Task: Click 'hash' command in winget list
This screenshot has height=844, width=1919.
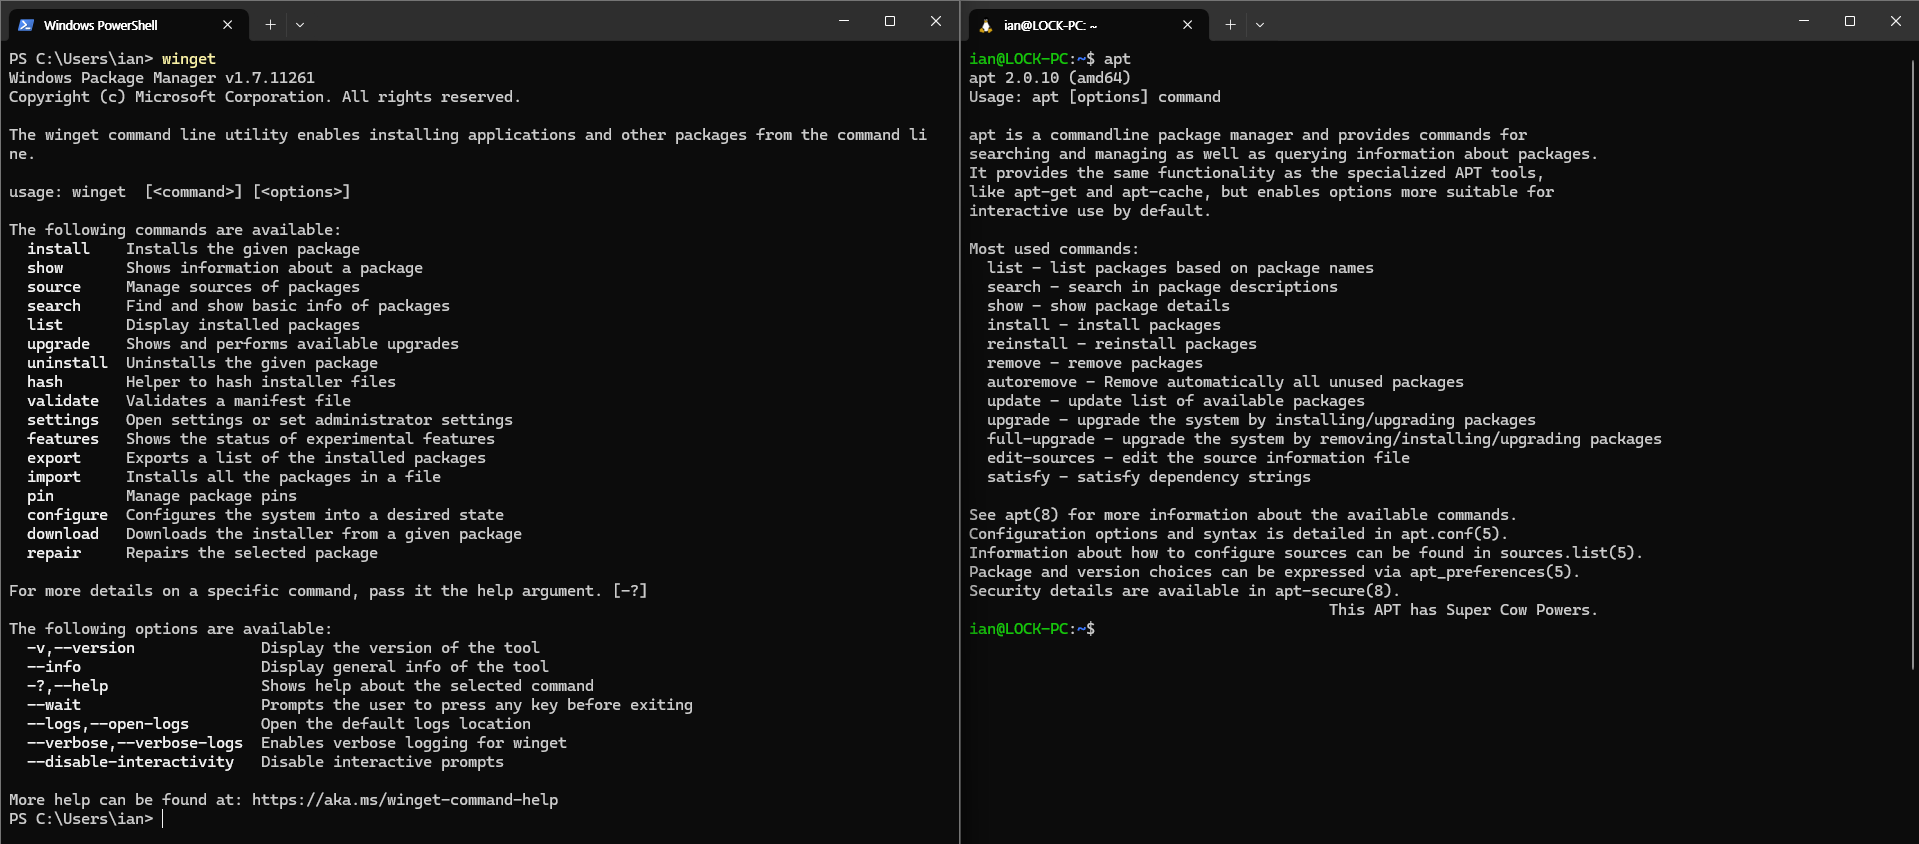Action: (x=45, y=382)
